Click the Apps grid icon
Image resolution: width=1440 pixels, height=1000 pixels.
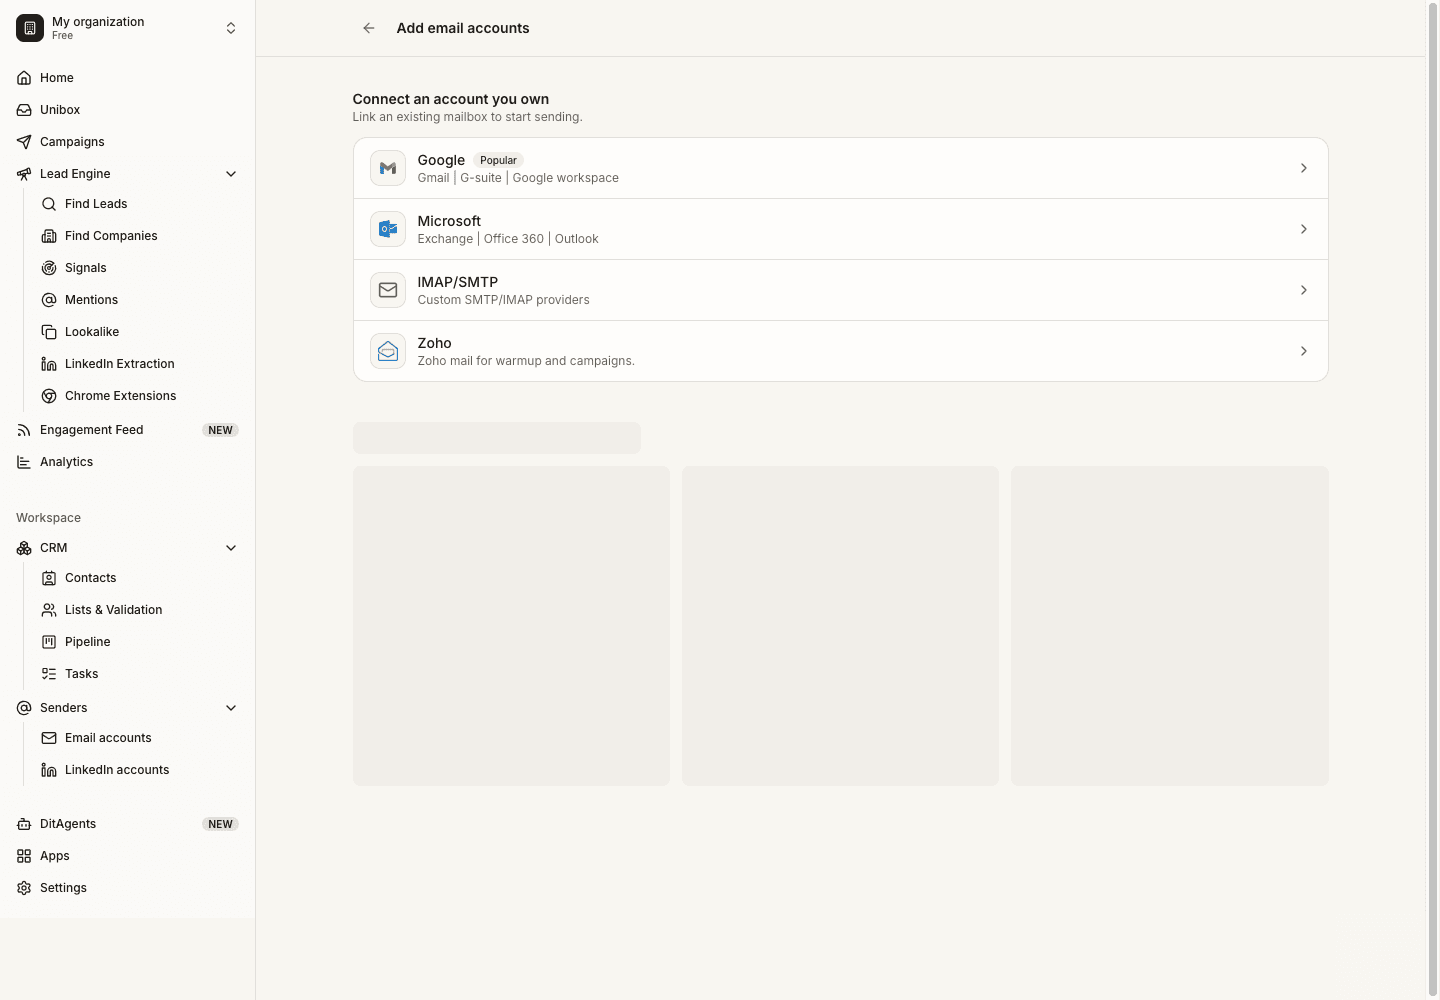[24, 856]
